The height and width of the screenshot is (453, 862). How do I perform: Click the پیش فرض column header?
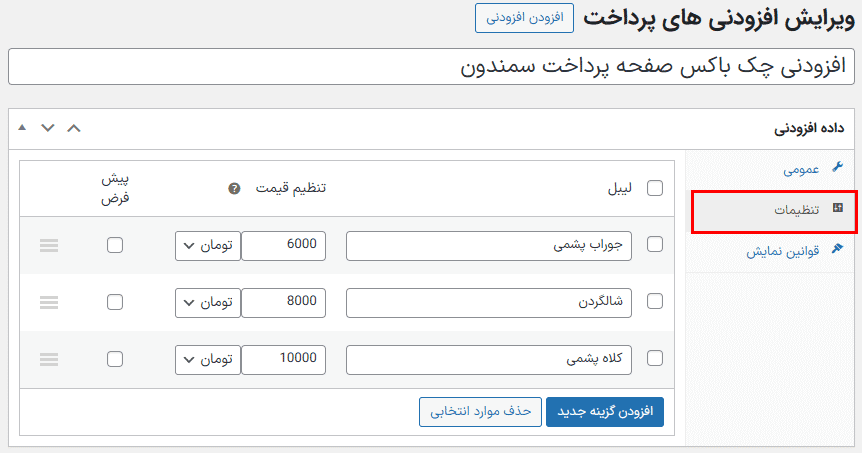pyautogui.click(x=115, y=189)
